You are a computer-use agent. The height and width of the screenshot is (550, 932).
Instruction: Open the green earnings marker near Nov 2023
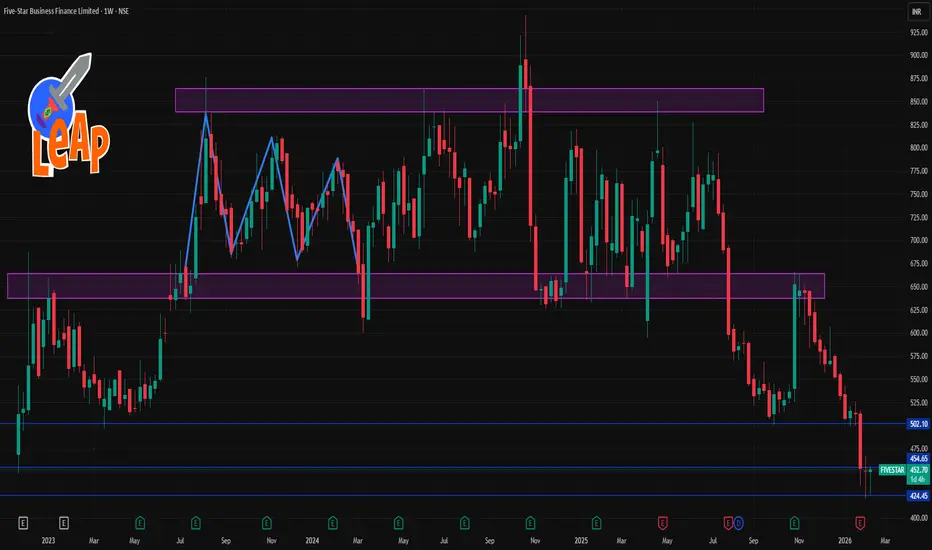pyautogui.click(x=266, y=523)
